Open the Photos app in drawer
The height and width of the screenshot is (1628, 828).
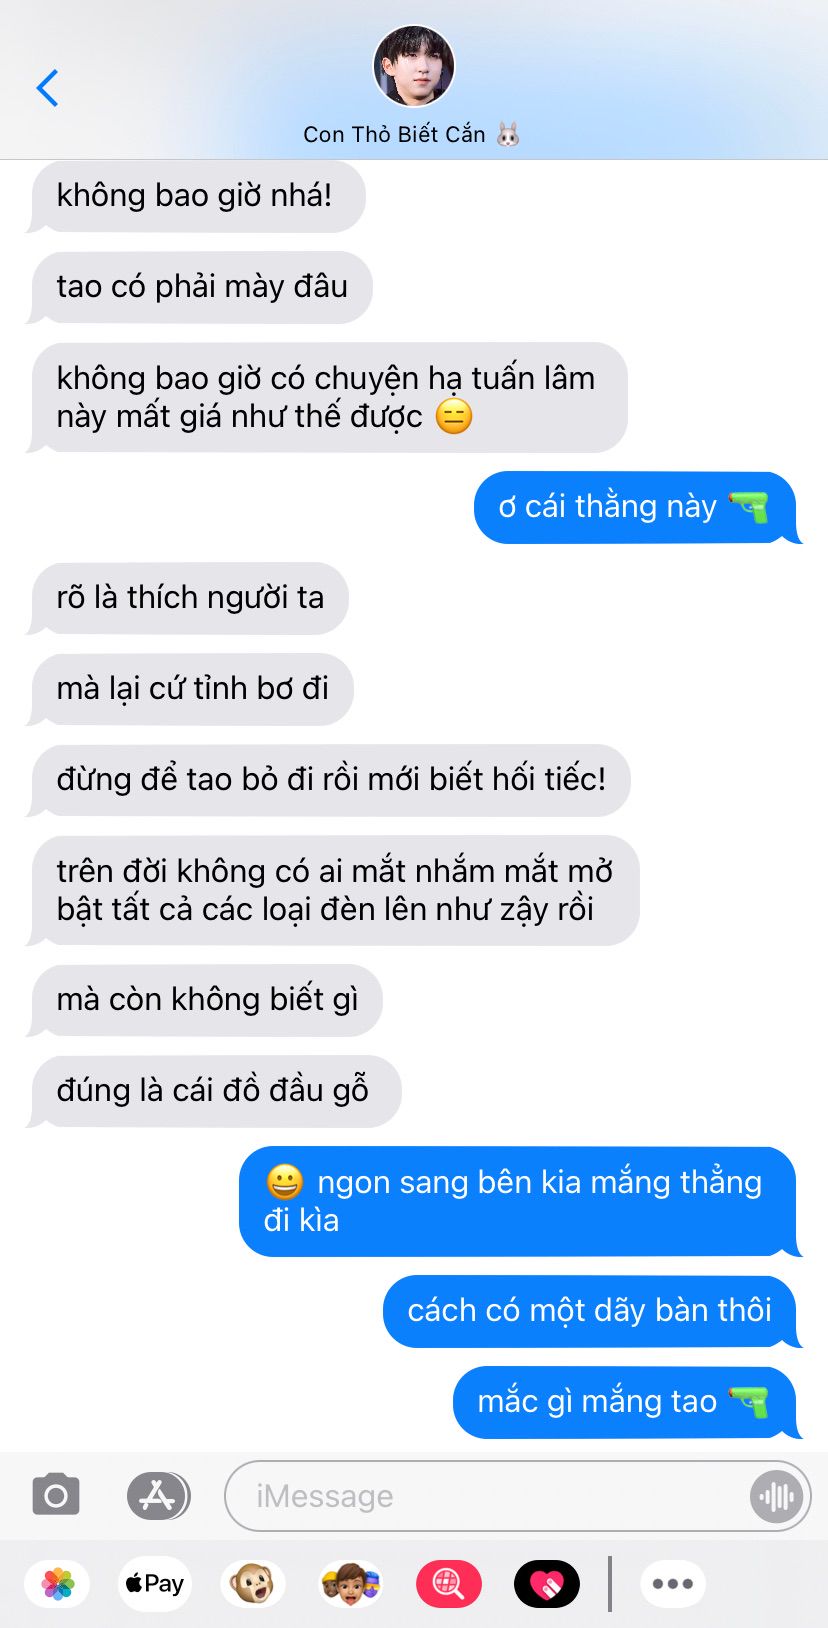click(x=58, y=1584)
